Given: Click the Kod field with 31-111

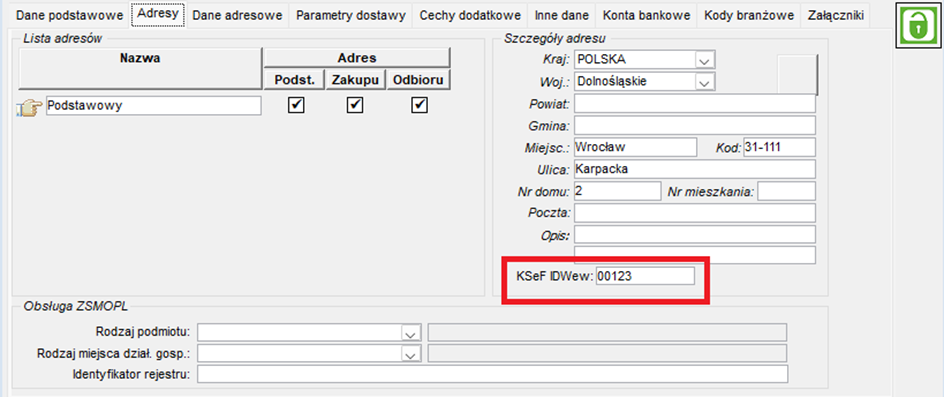Looking at the screenshot, I should tap(779, 147).
